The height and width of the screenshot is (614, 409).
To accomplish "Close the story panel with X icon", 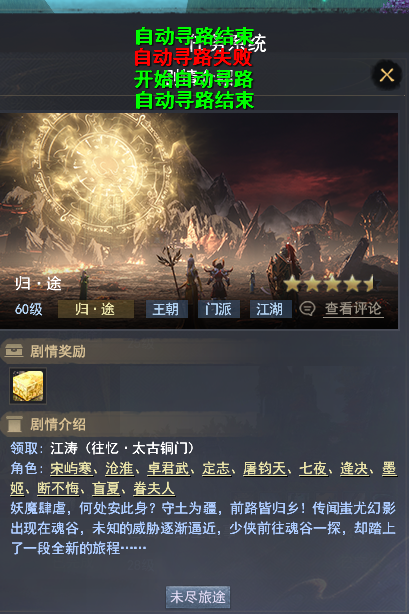I will tap(386, 74).
